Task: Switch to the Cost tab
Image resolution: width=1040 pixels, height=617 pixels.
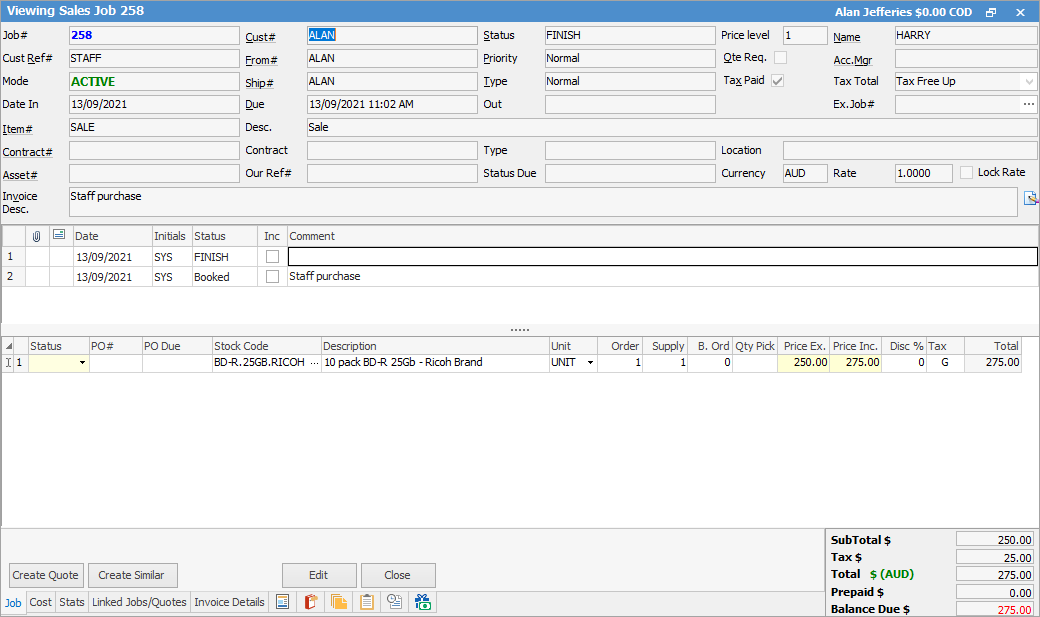Action: pyautogui.click(x=41, y=602)
